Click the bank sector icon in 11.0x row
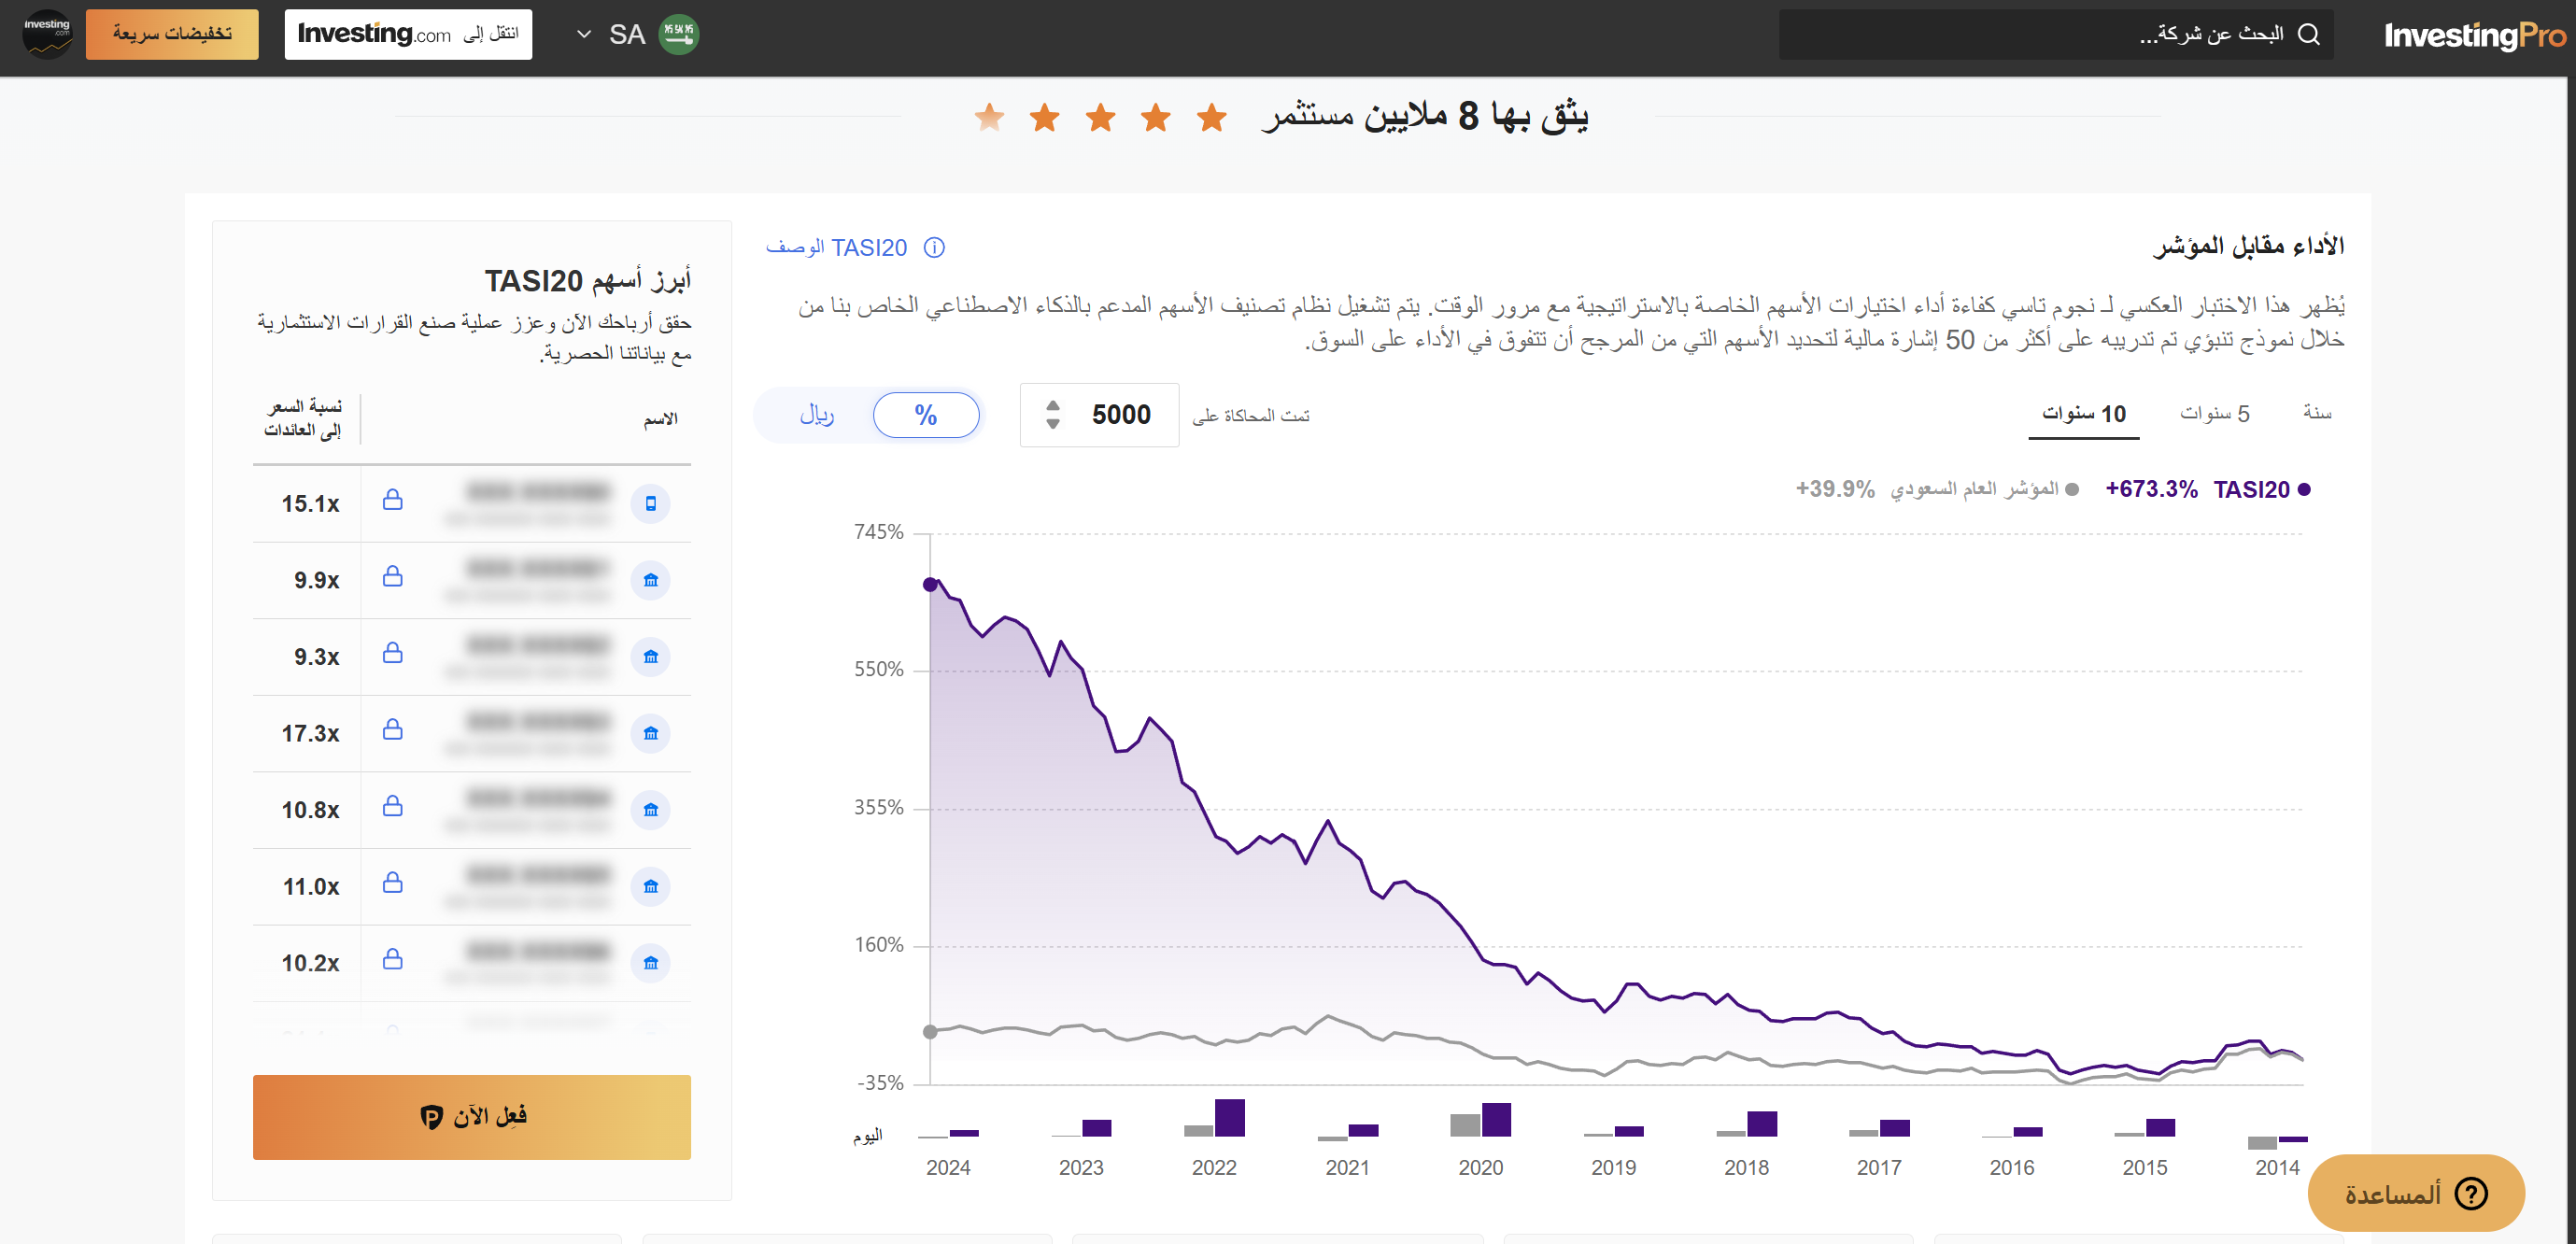Viewport: 2576px width, 1244px height. point(651,886)
